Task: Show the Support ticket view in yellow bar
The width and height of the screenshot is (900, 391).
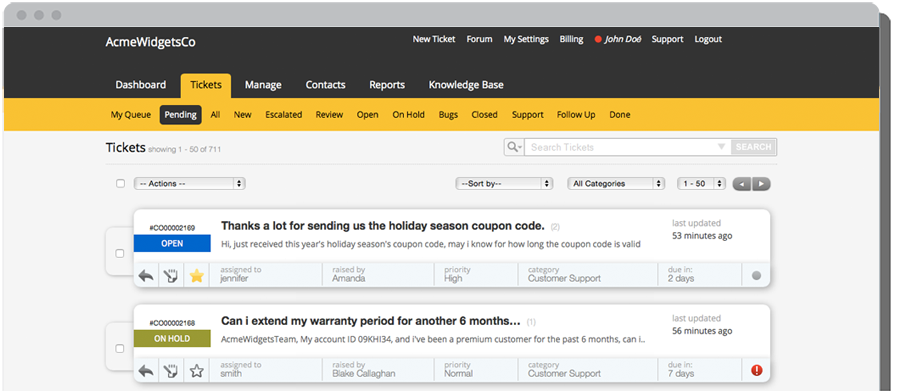Action: pos(527,115)
